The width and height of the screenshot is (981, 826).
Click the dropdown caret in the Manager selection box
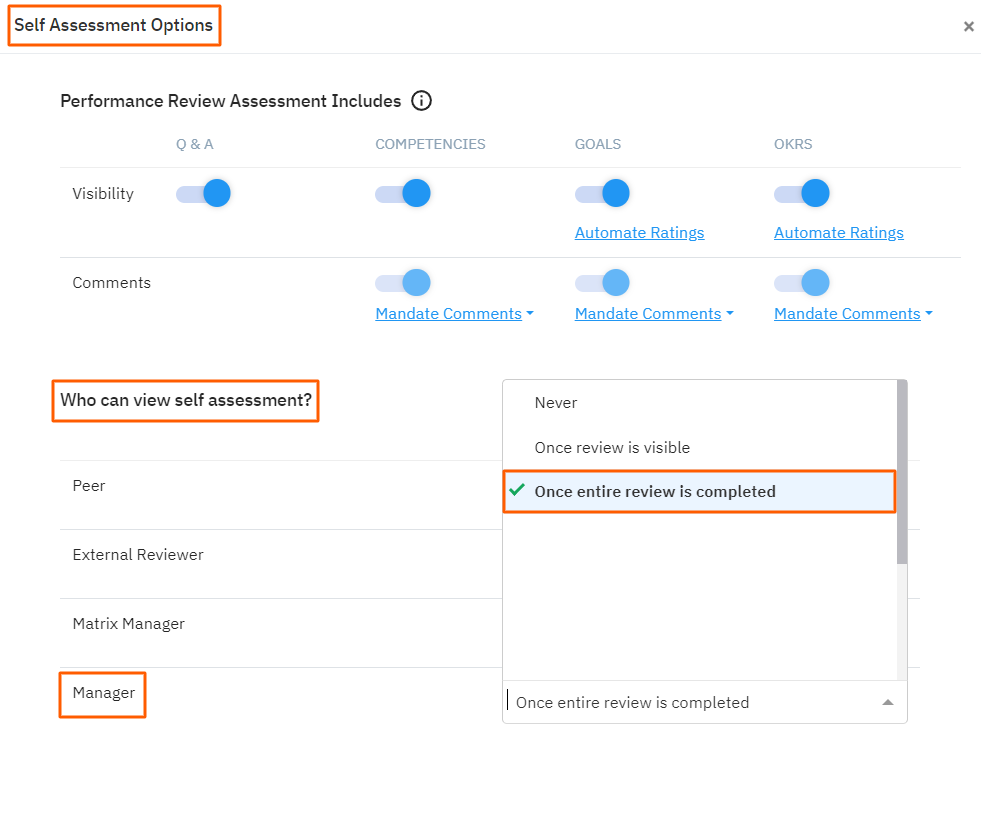pyautogui.click(x=887, y=702)
